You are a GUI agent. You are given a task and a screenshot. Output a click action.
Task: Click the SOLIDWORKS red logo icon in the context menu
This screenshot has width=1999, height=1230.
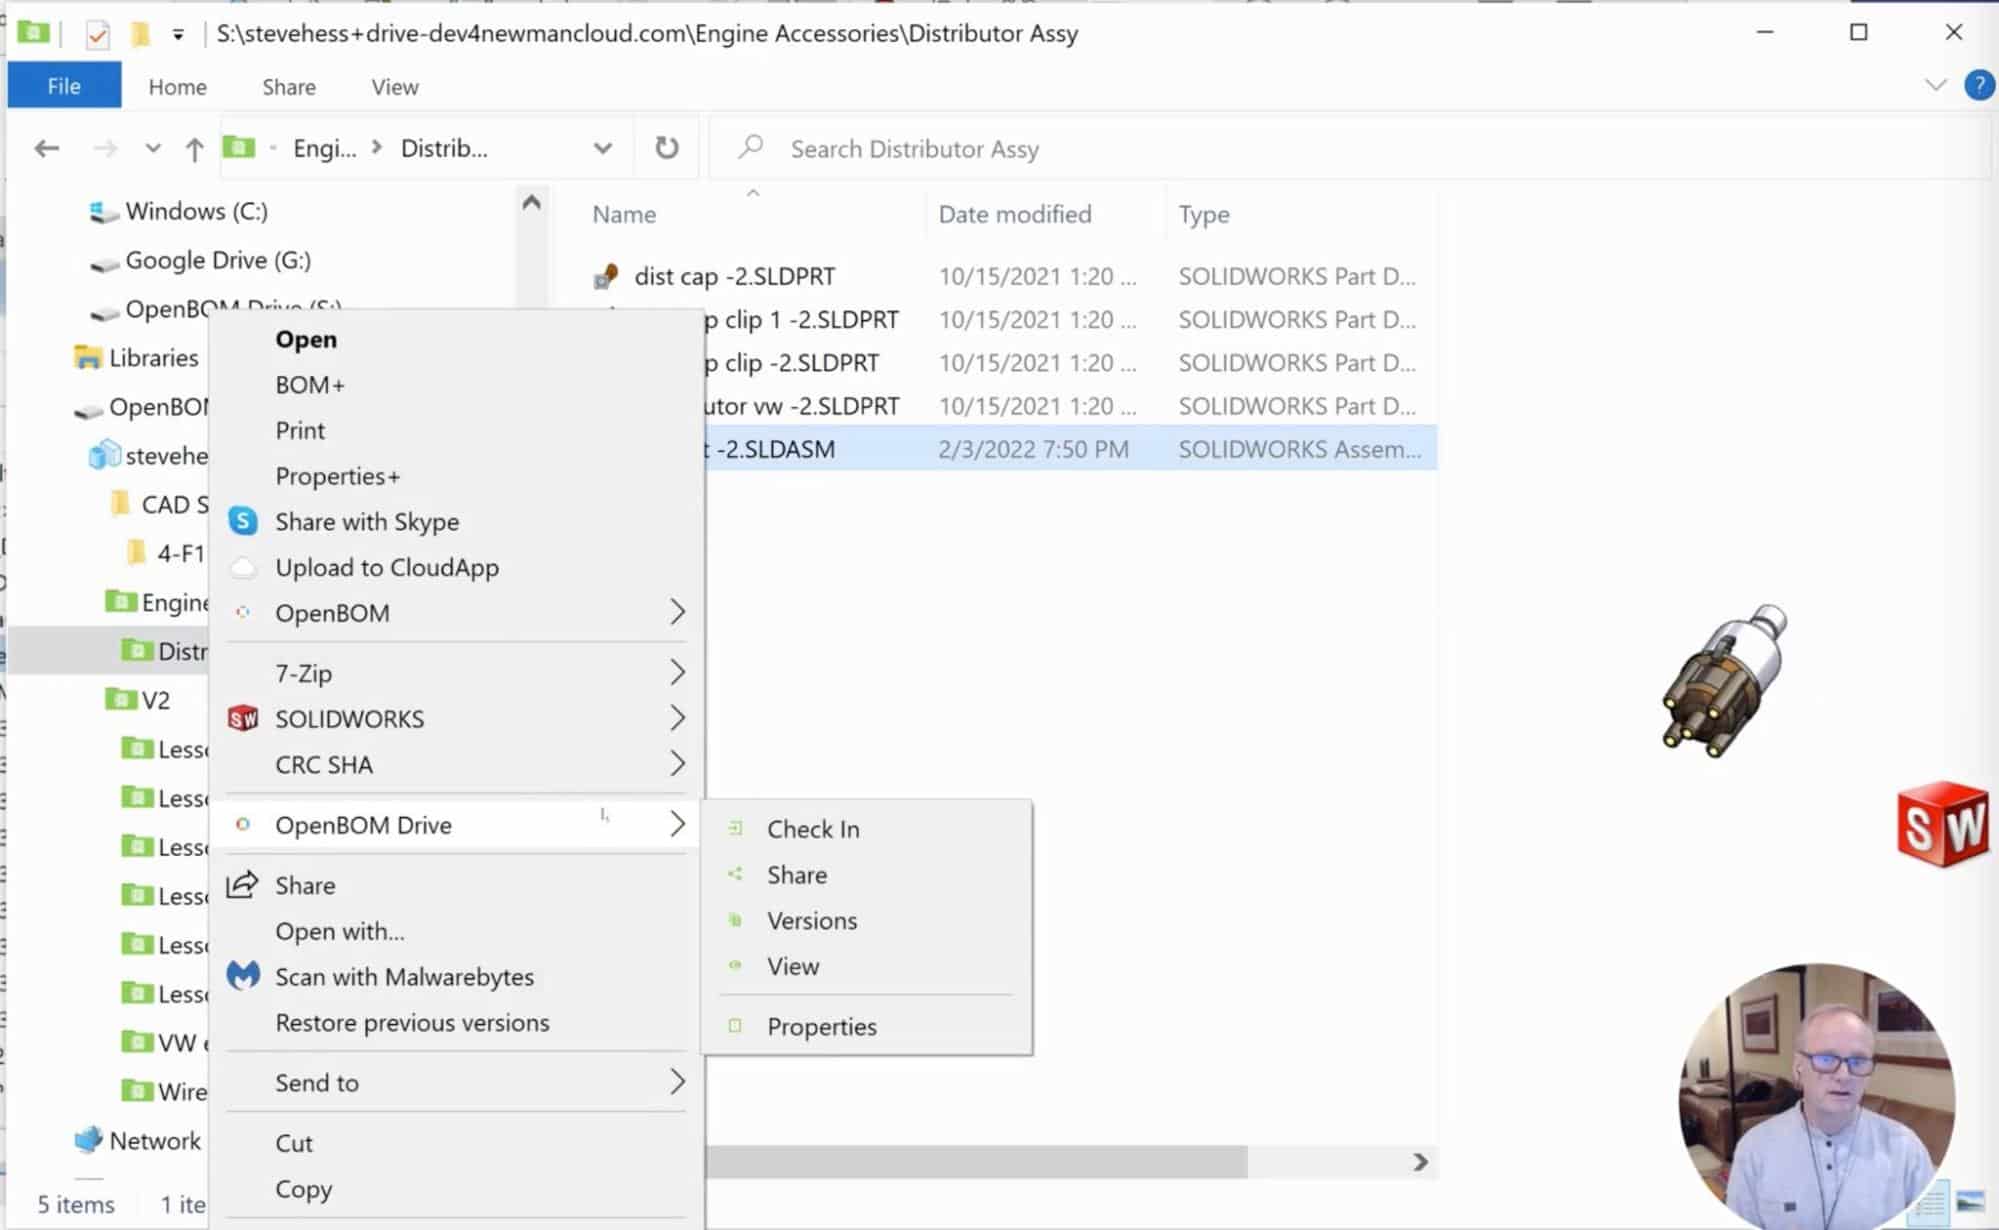coord(243,718)
